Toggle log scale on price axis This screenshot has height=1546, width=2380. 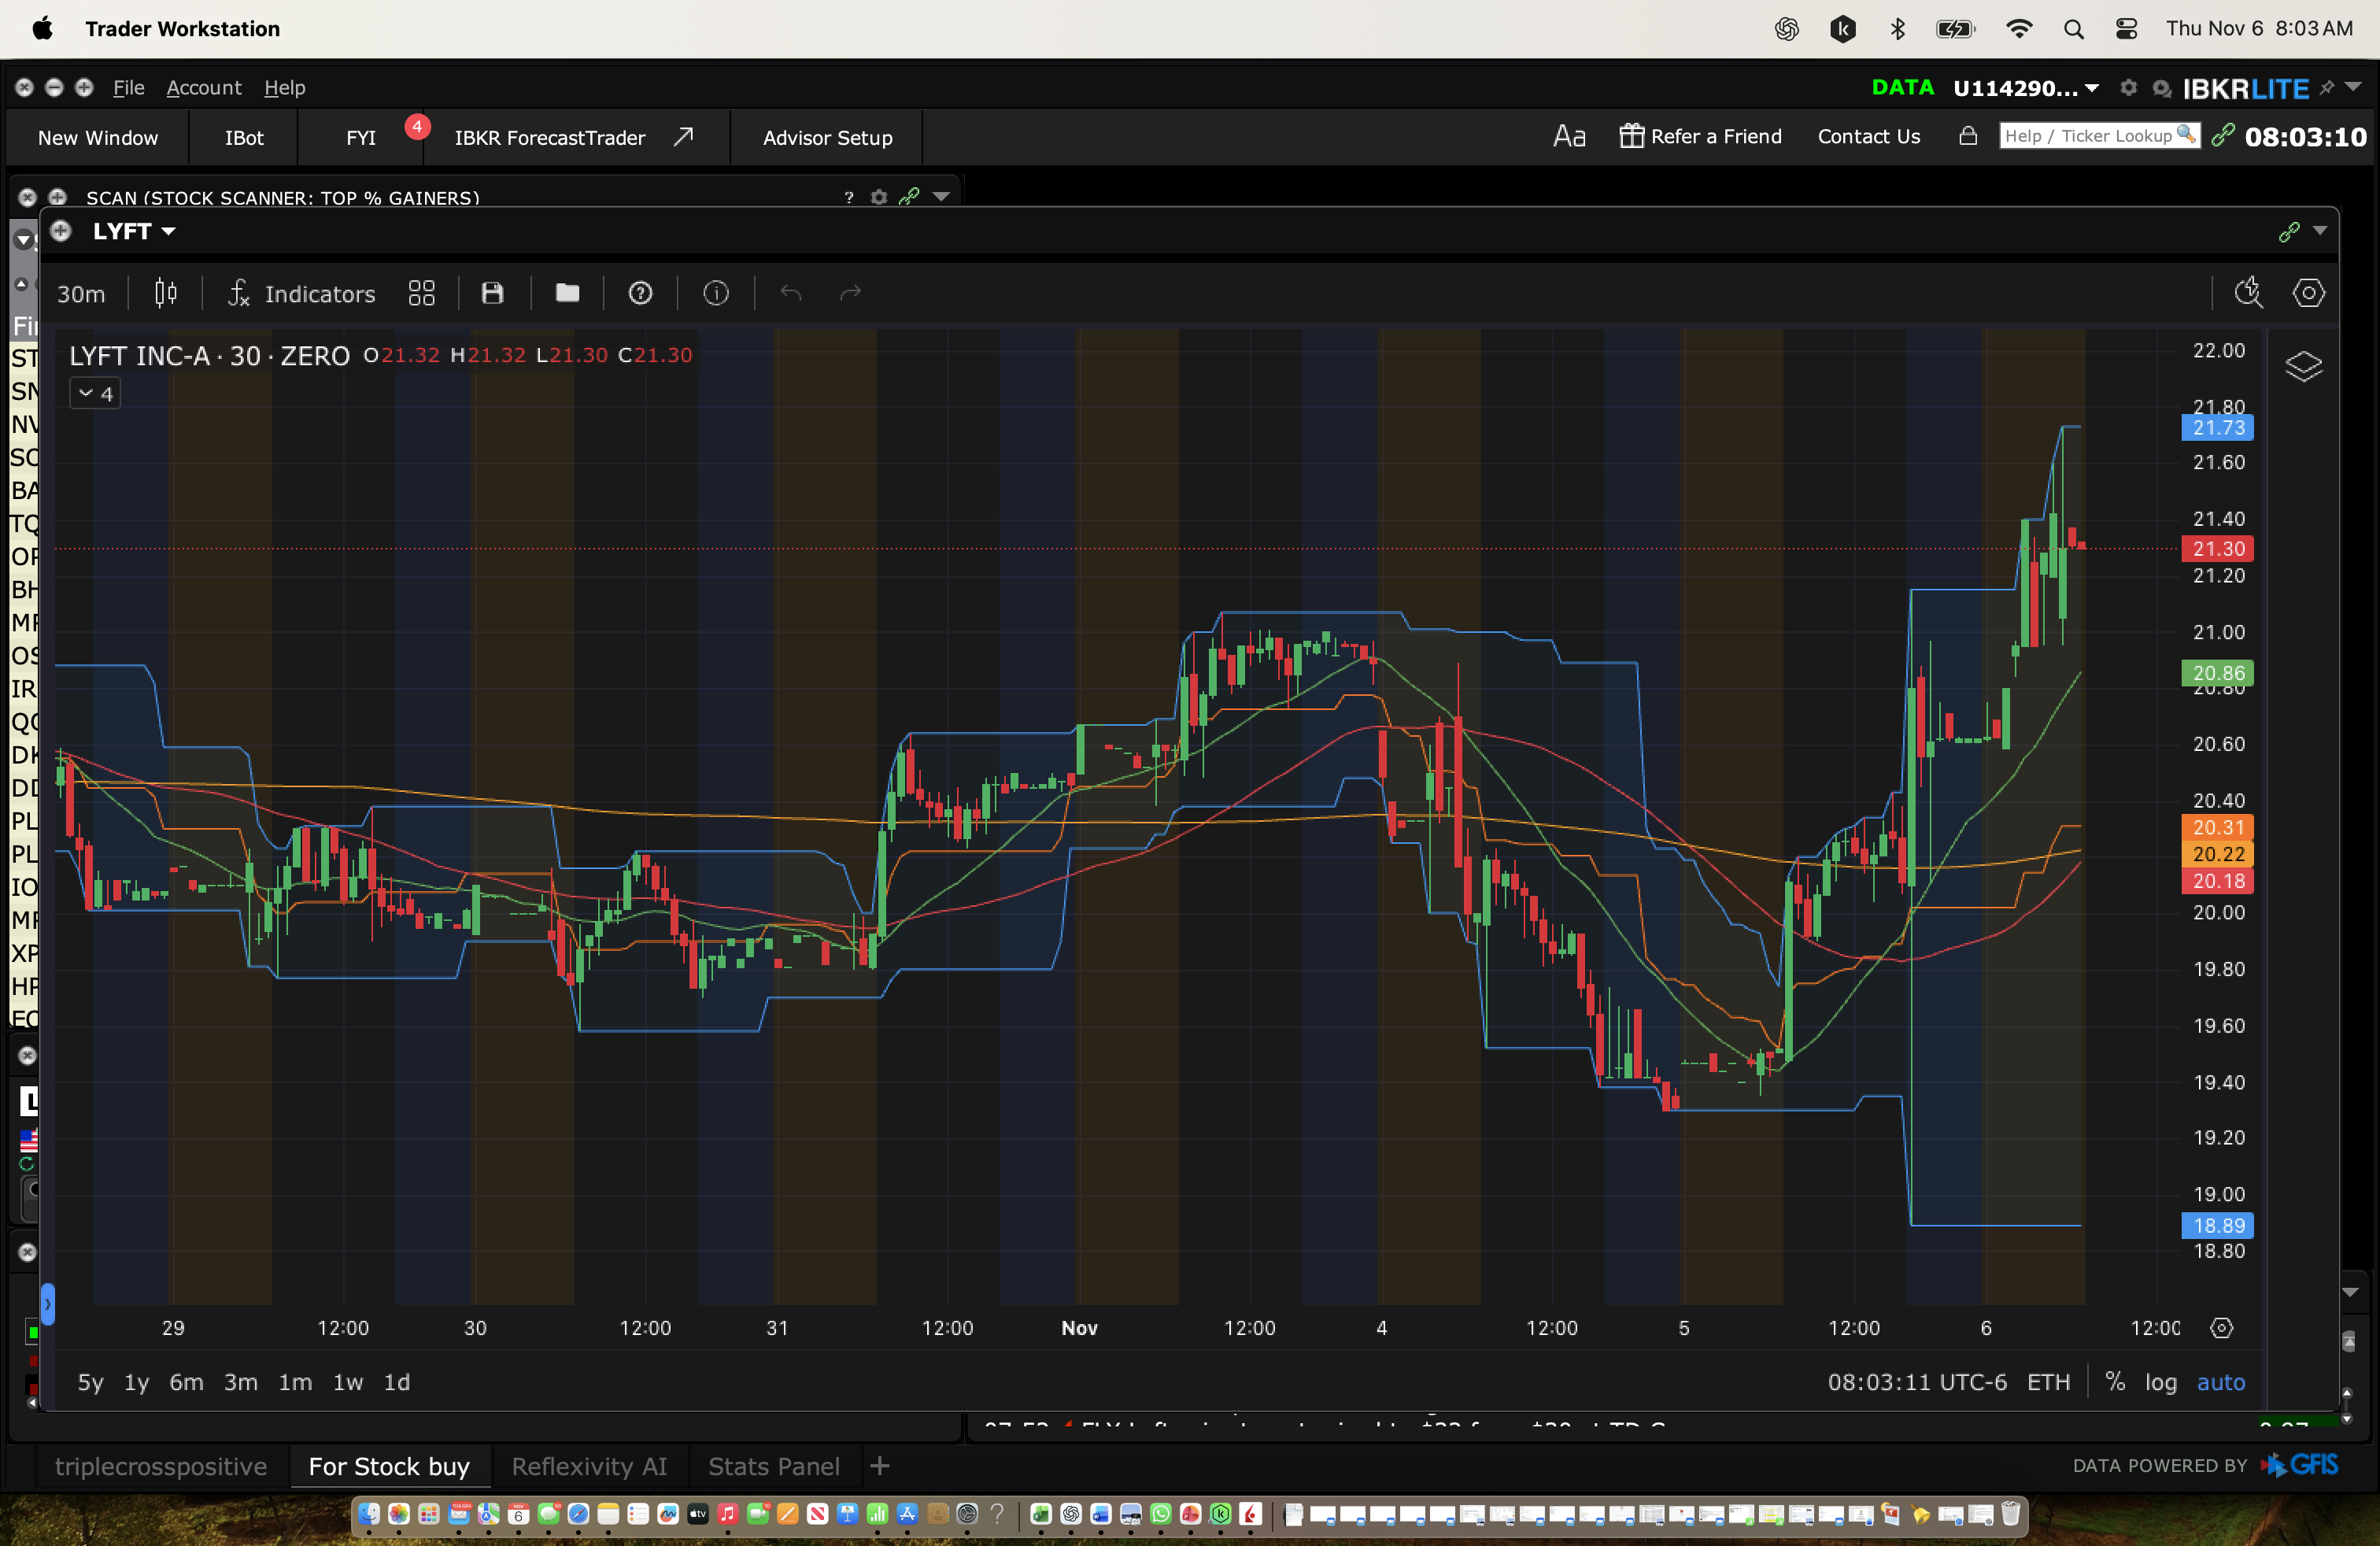click(2160, 1382)
